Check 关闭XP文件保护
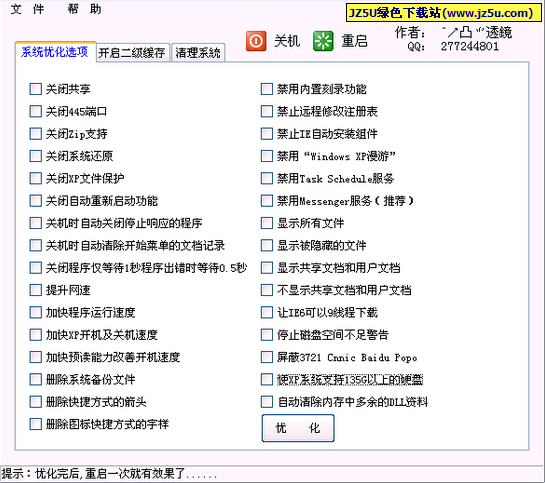The width and height of the screenshot is (545, 483). [x=35, y=178]
